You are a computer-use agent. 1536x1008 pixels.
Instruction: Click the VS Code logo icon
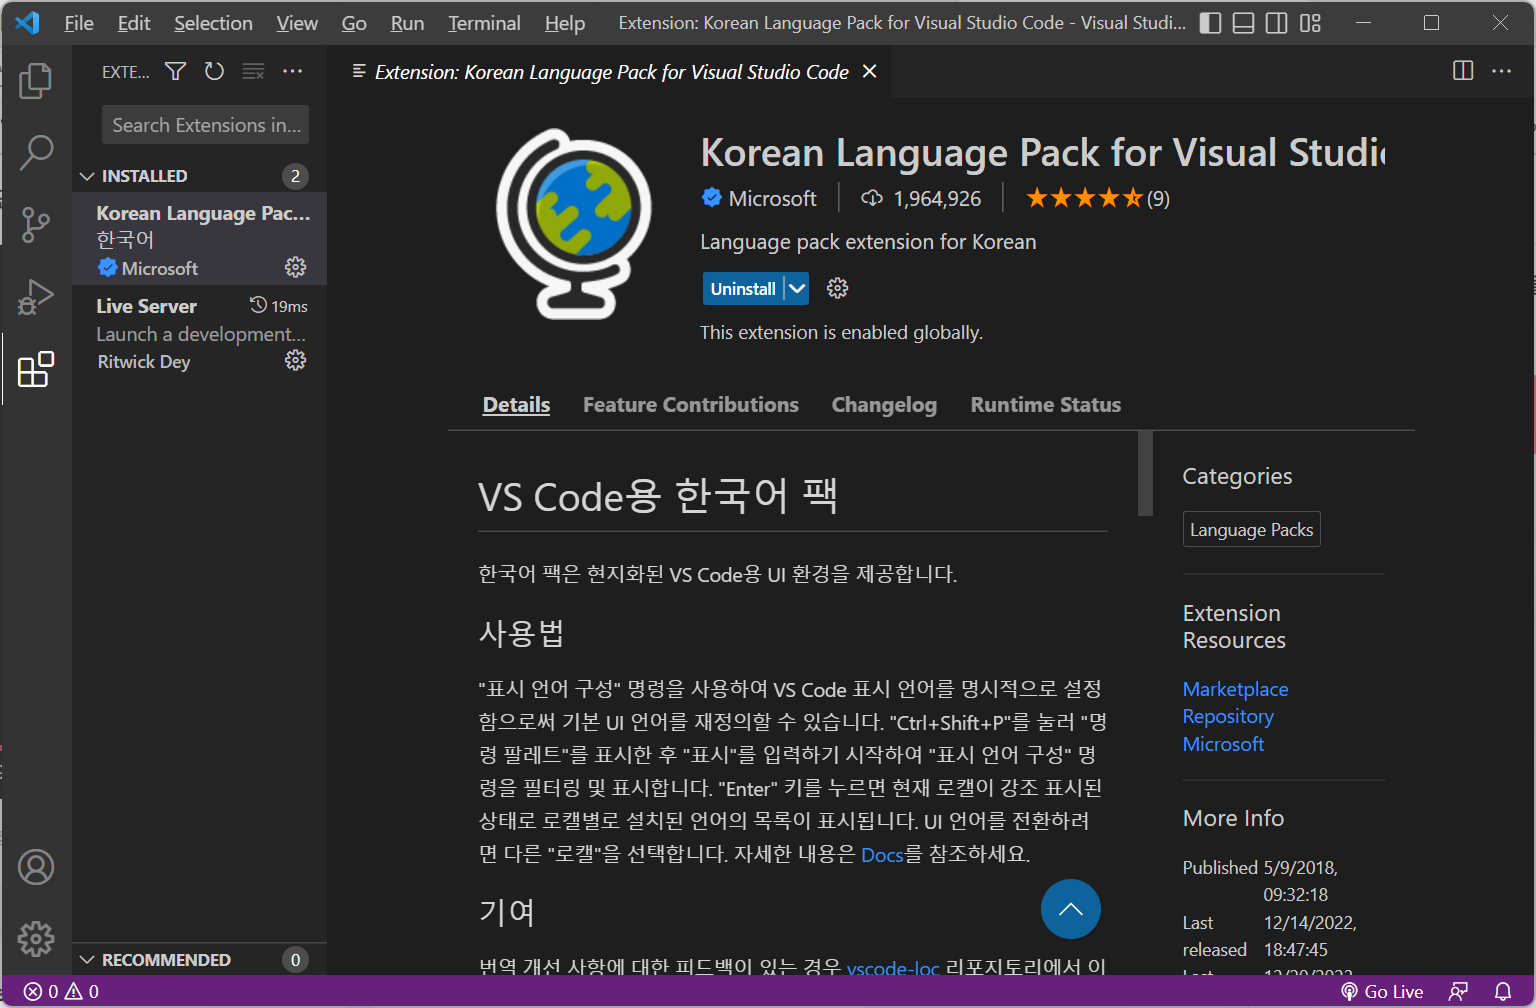click(27, 22)
